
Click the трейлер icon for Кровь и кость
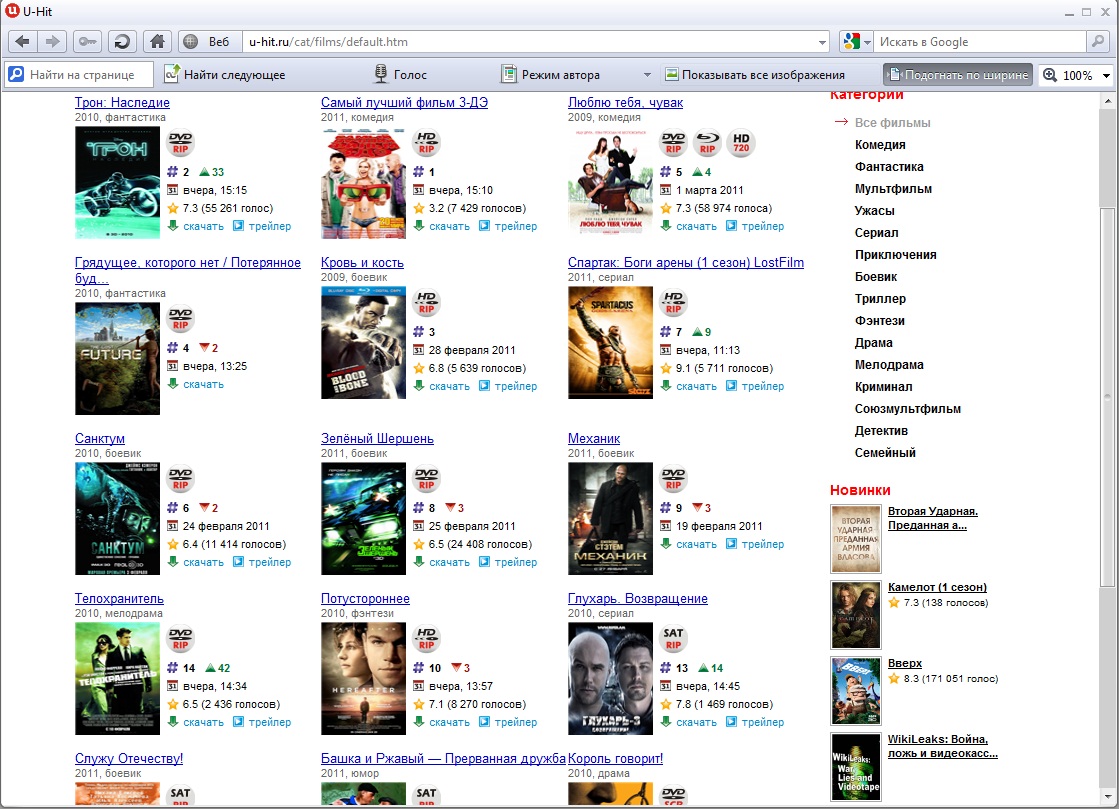pyautogui.click(x=484, y=385)
